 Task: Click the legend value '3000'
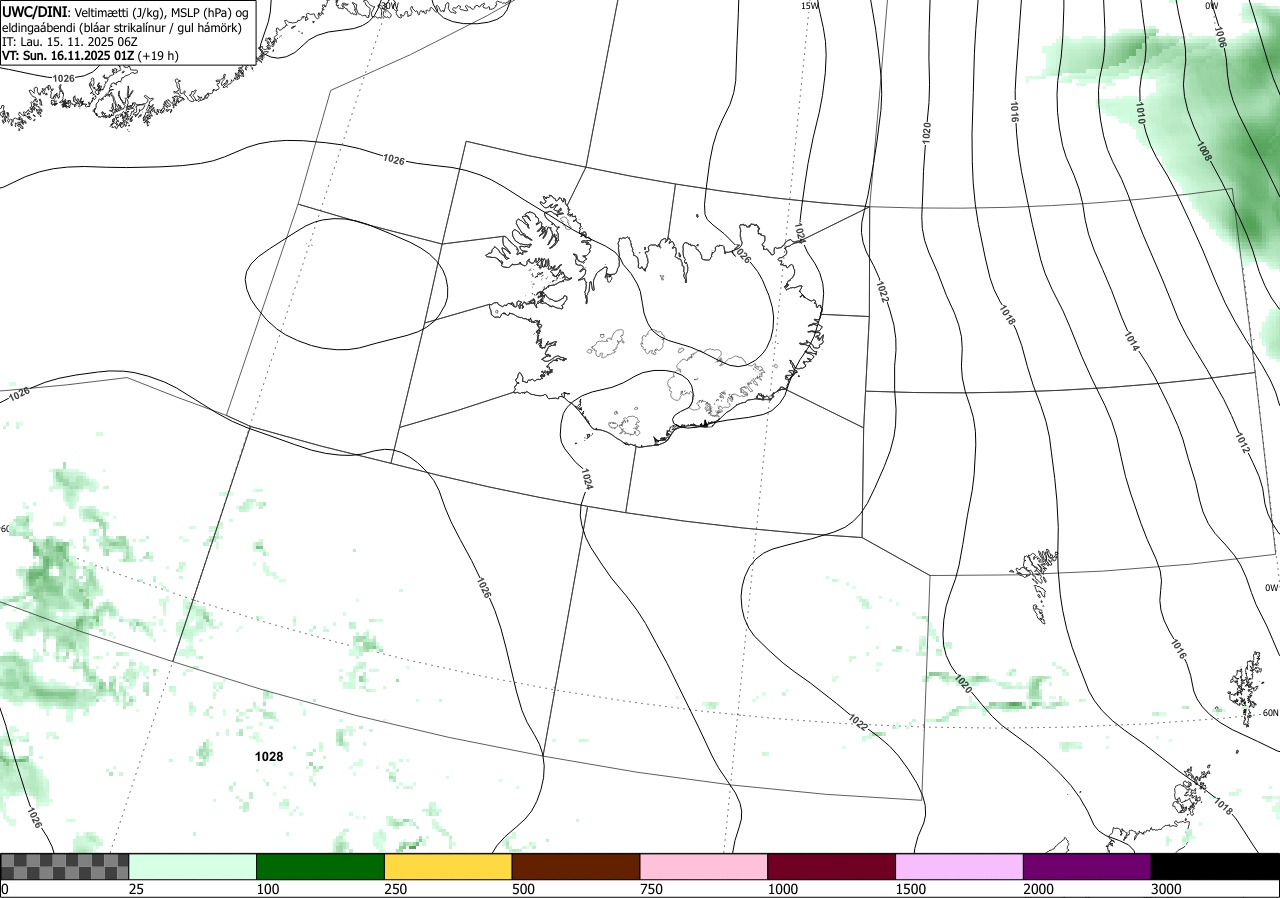[1166, 889]
